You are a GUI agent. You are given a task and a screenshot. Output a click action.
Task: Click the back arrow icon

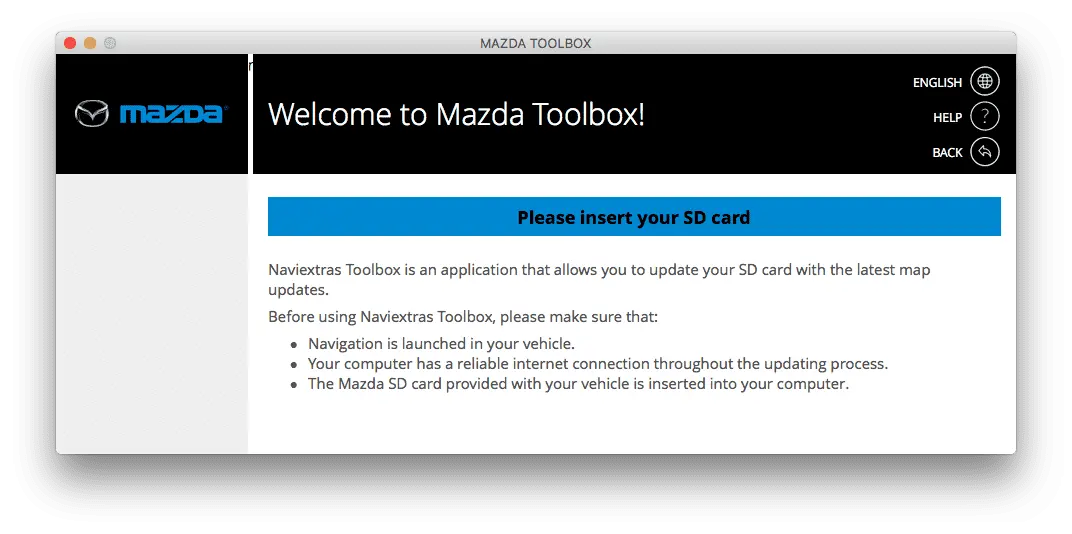(x=984, y=152)
